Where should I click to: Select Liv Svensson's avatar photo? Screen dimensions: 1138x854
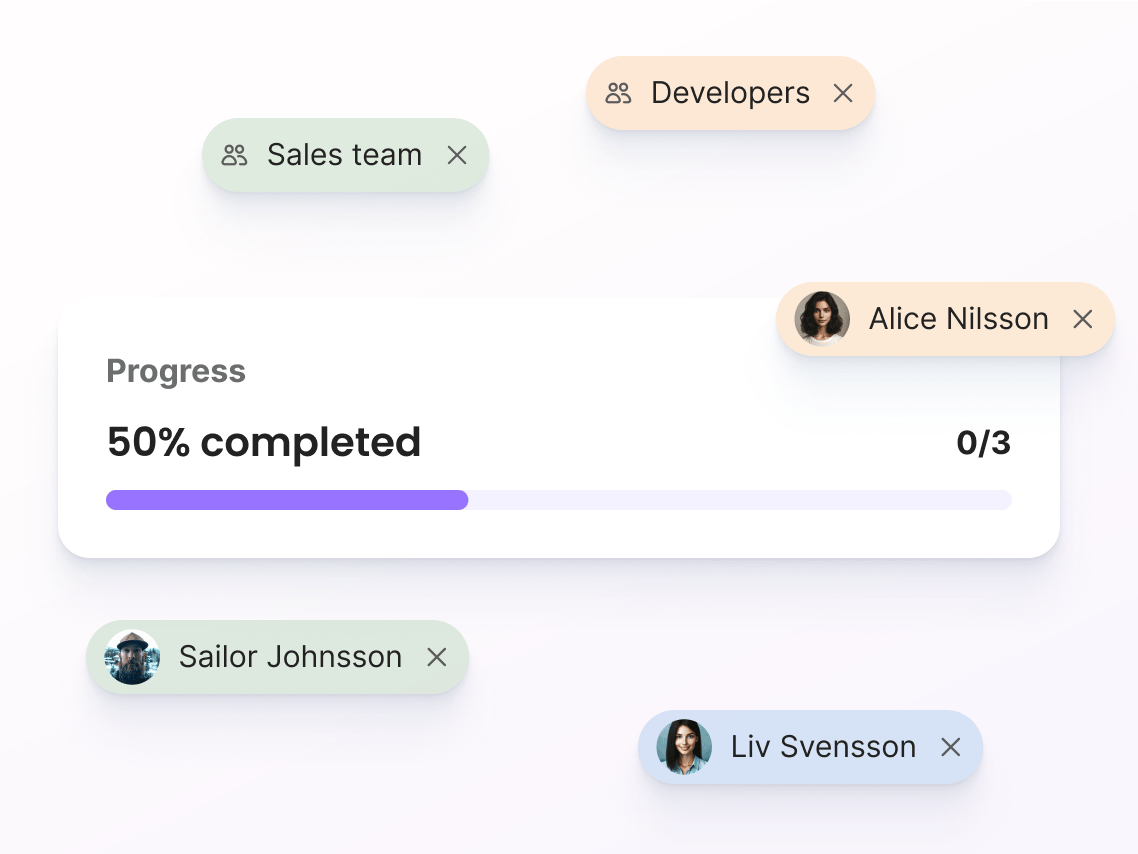click(x=684, y=747)
